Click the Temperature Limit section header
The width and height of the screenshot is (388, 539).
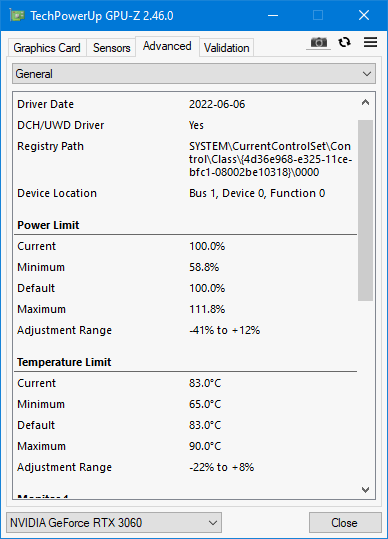point(64,362)
